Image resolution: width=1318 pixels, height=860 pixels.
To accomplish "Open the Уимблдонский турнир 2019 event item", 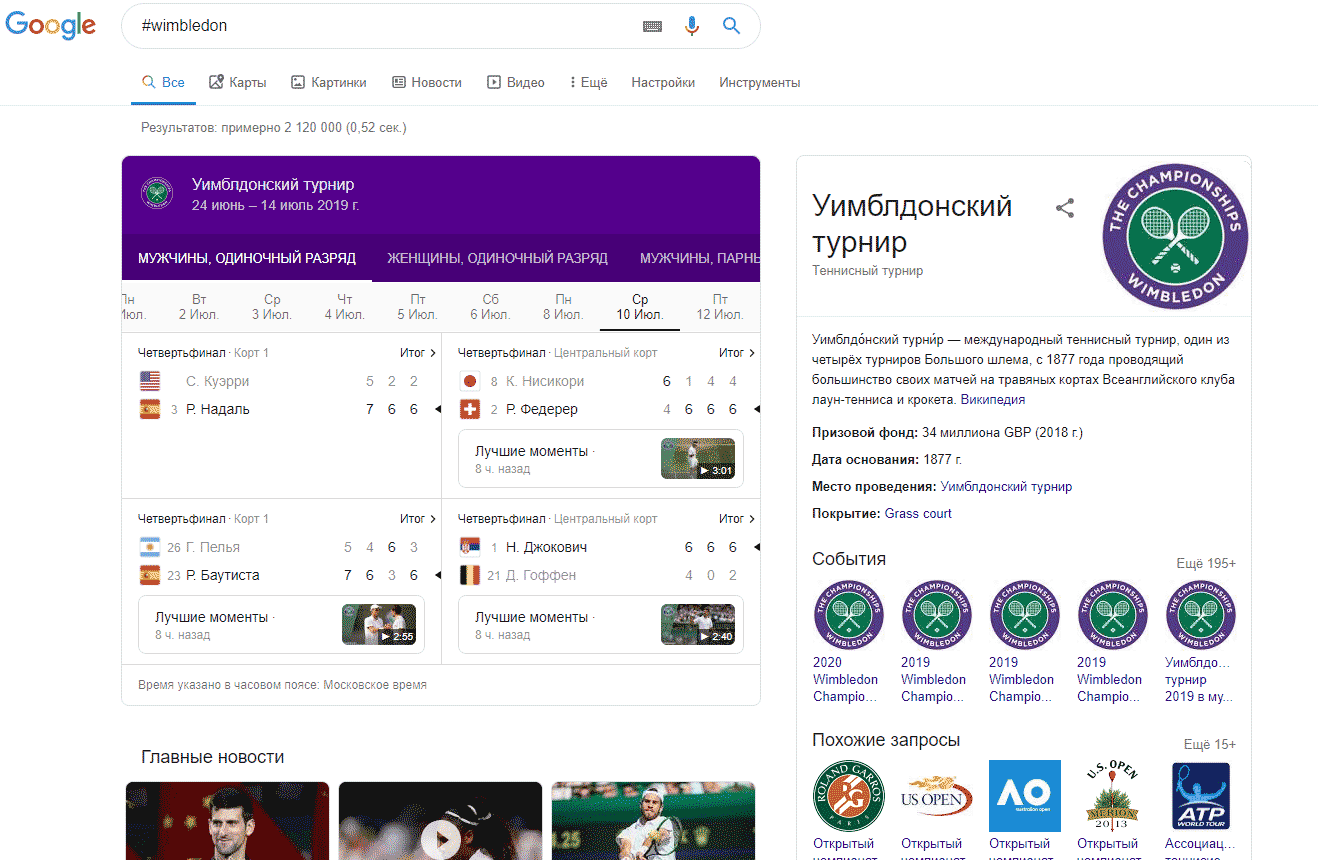I will pyautogui.click(x=1200, y=642).
